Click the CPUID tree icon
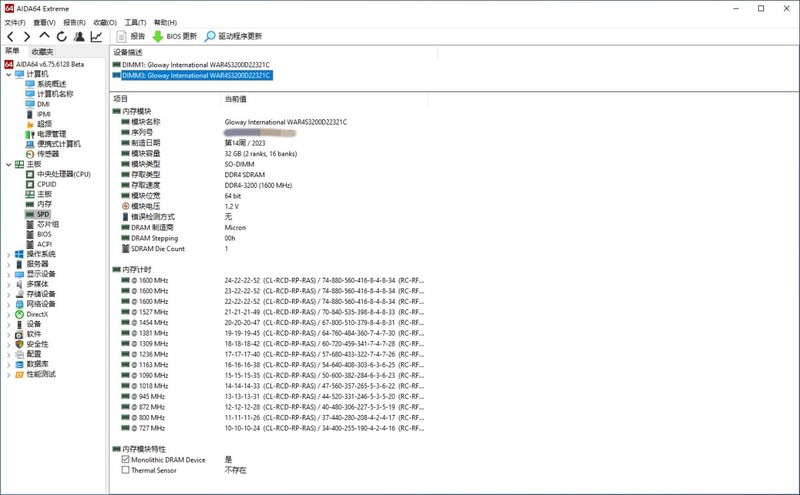 point(30,184)
